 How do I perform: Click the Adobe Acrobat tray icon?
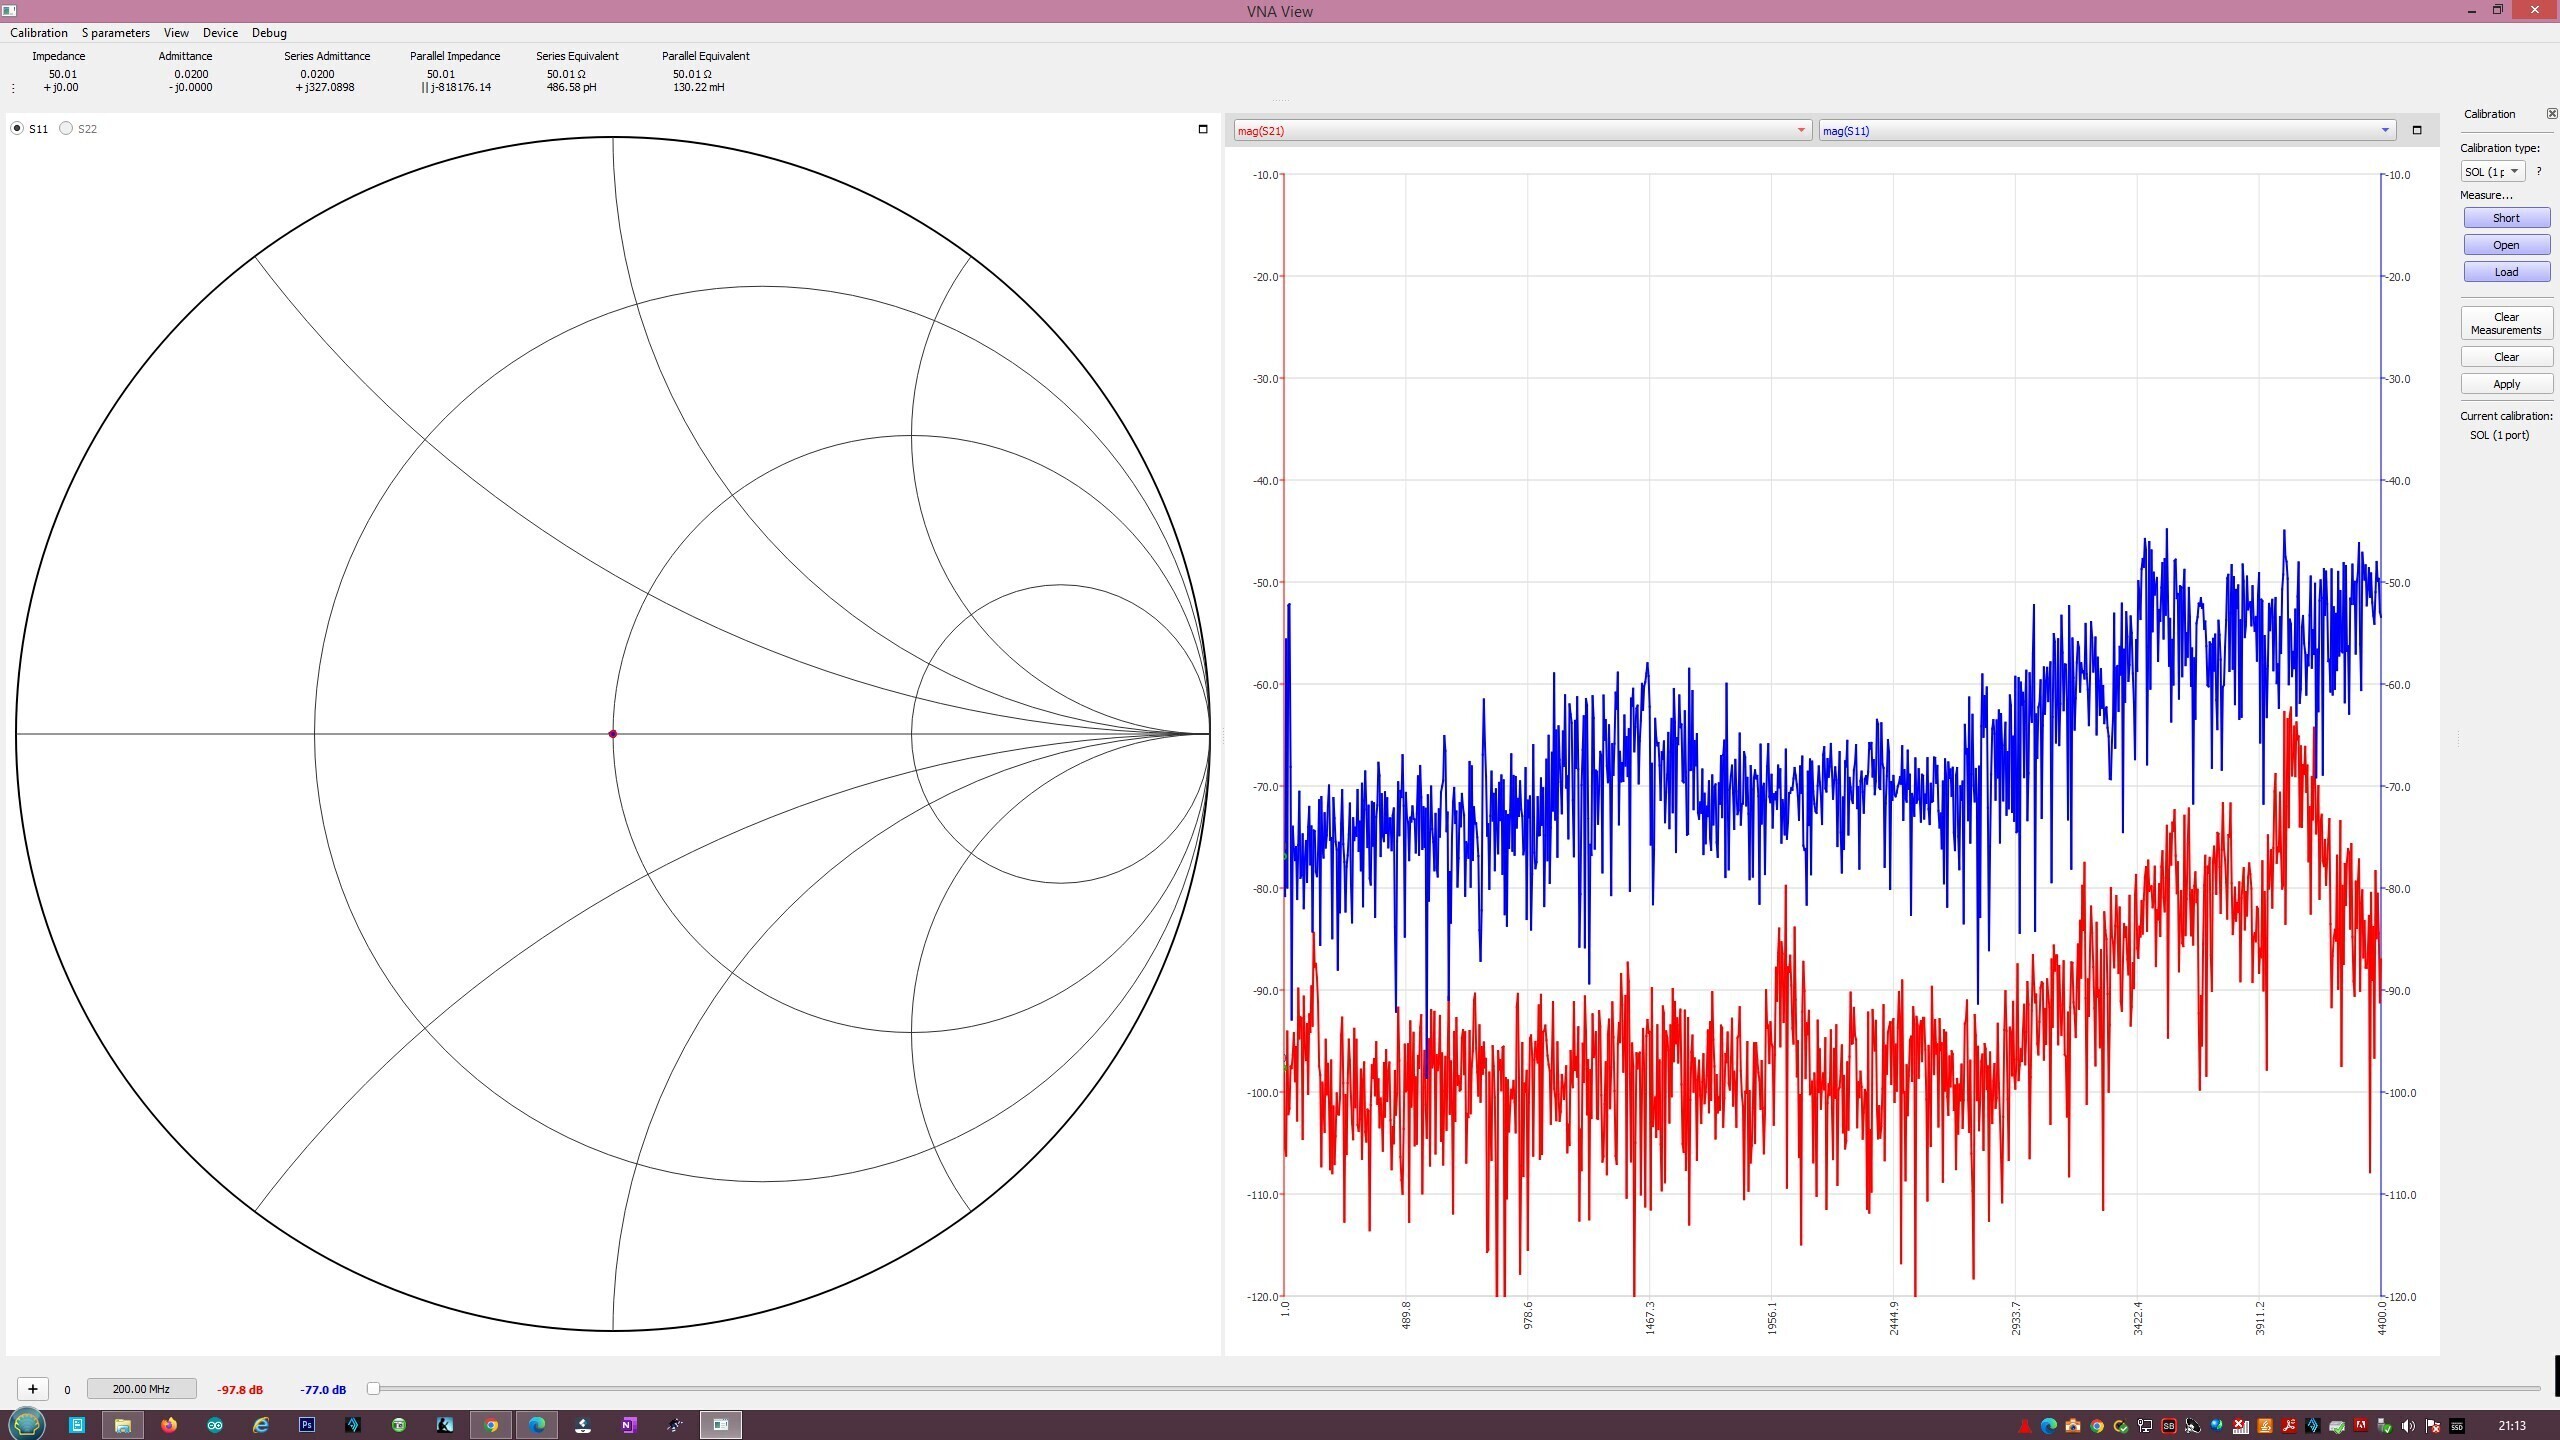pyautogui.click(x=2289, y=1426)
